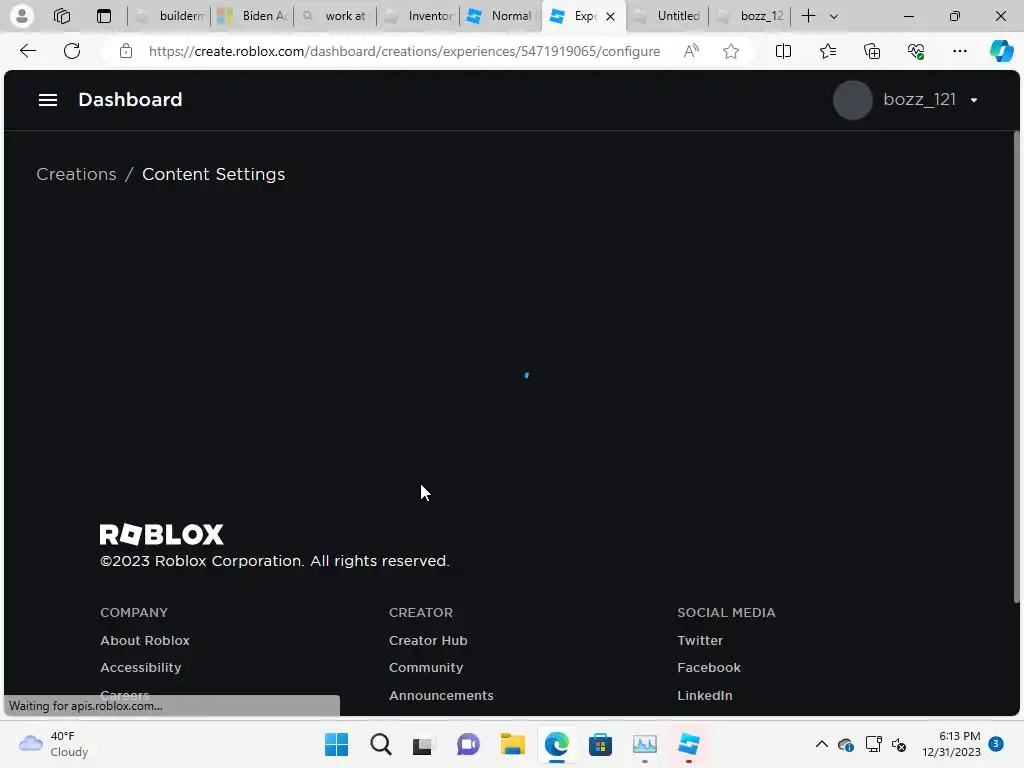Open the notifications badge

[x=996, y=744]
